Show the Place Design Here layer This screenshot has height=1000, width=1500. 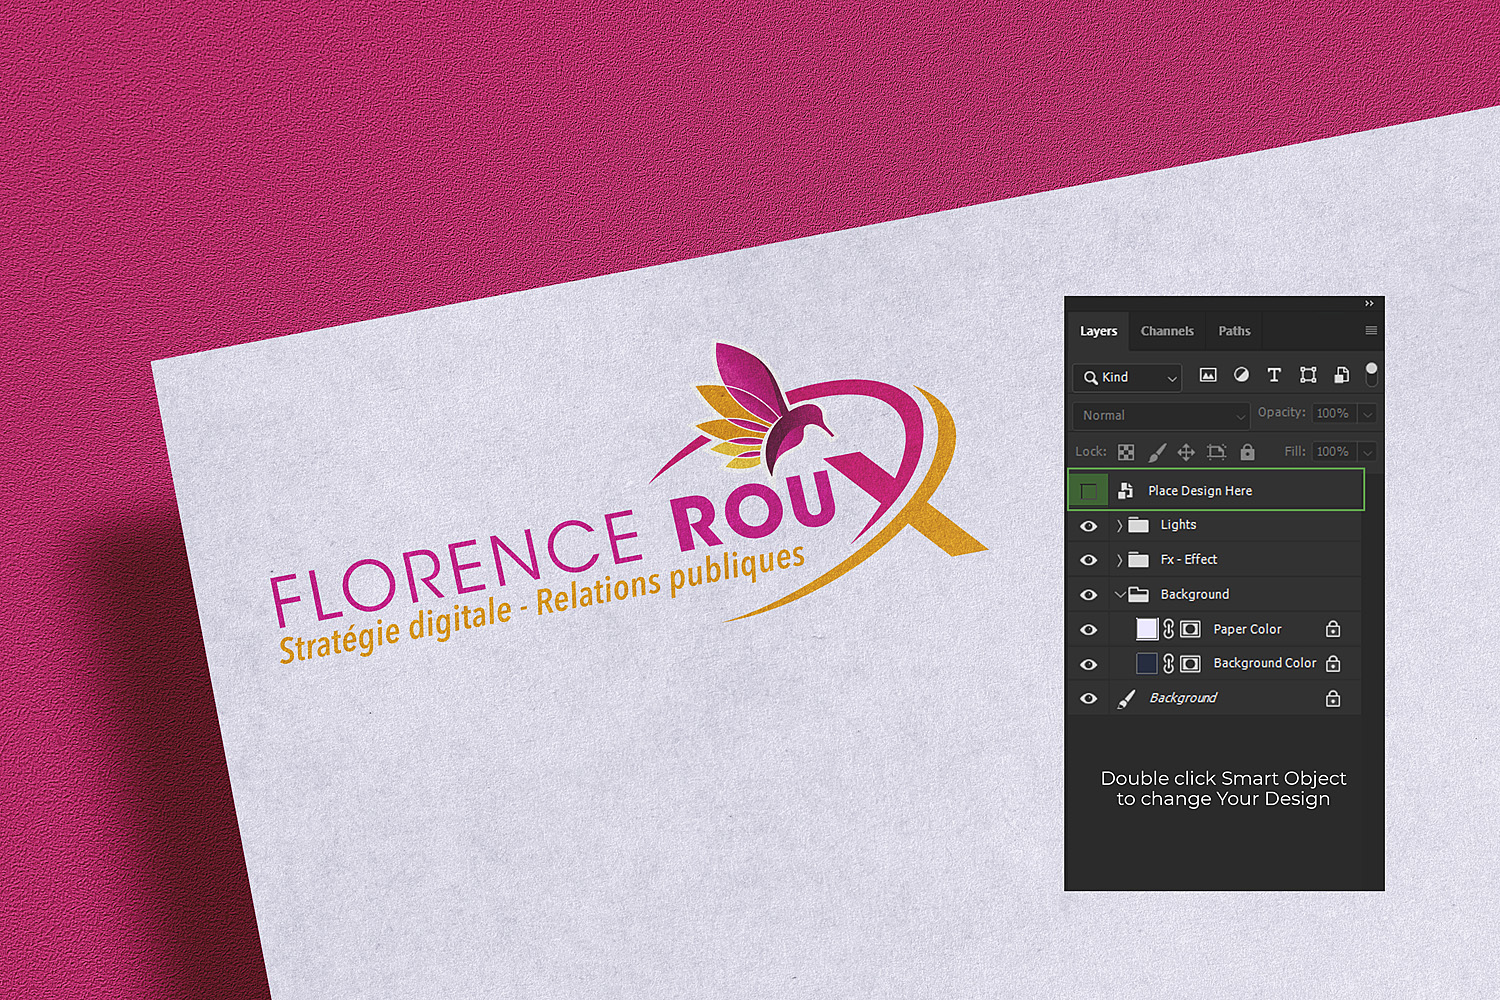(1089, 491)
